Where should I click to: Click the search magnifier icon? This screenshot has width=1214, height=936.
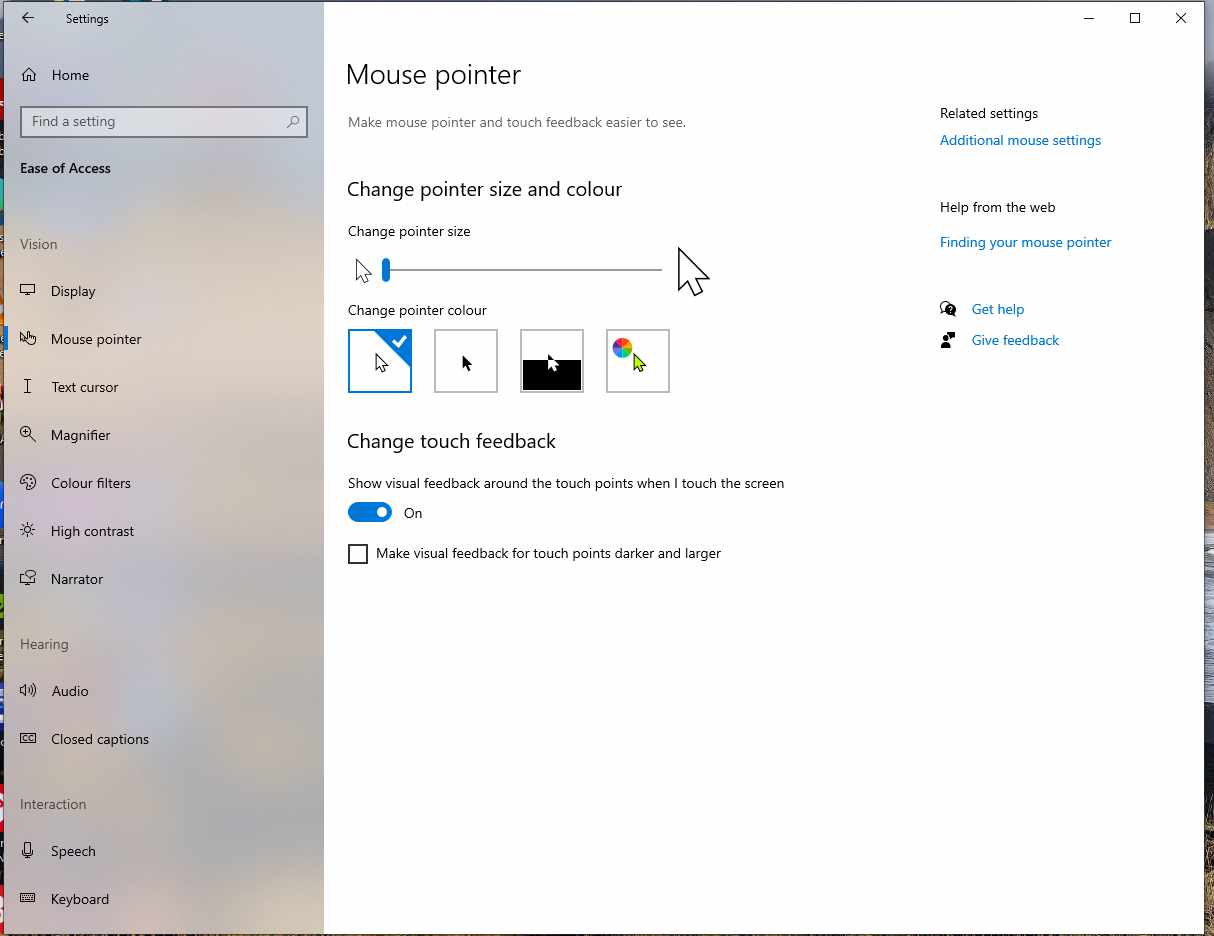tap(293, 122)
